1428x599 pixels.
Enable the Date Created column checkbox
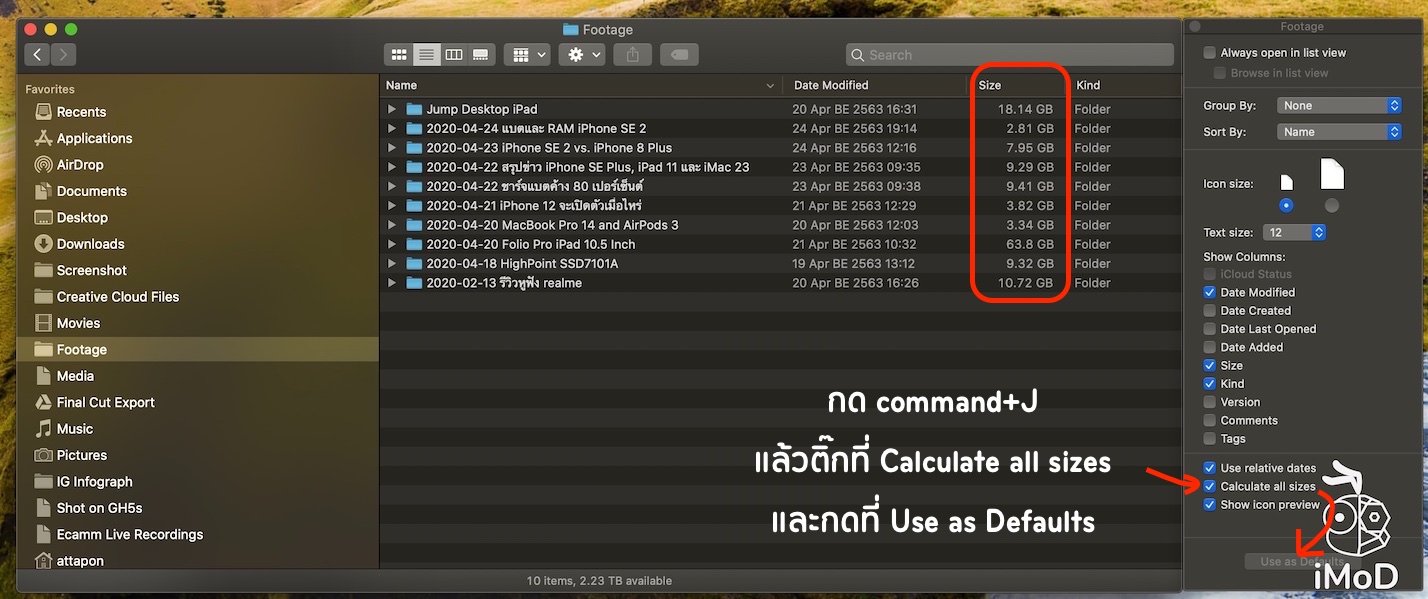[x=1210, y=311]
